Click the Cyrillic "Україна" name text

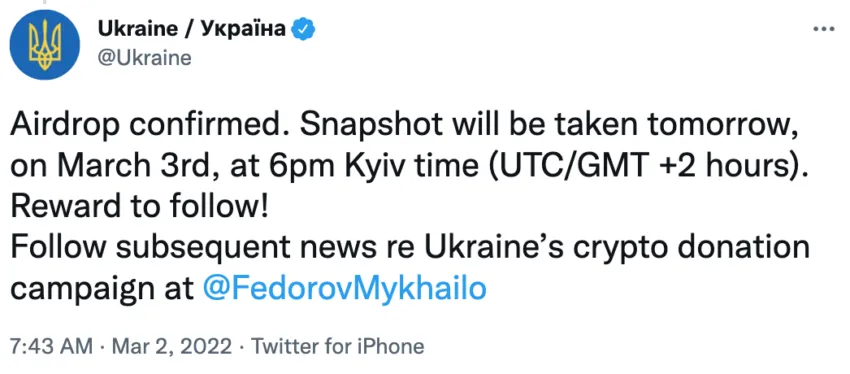(244, 29)
